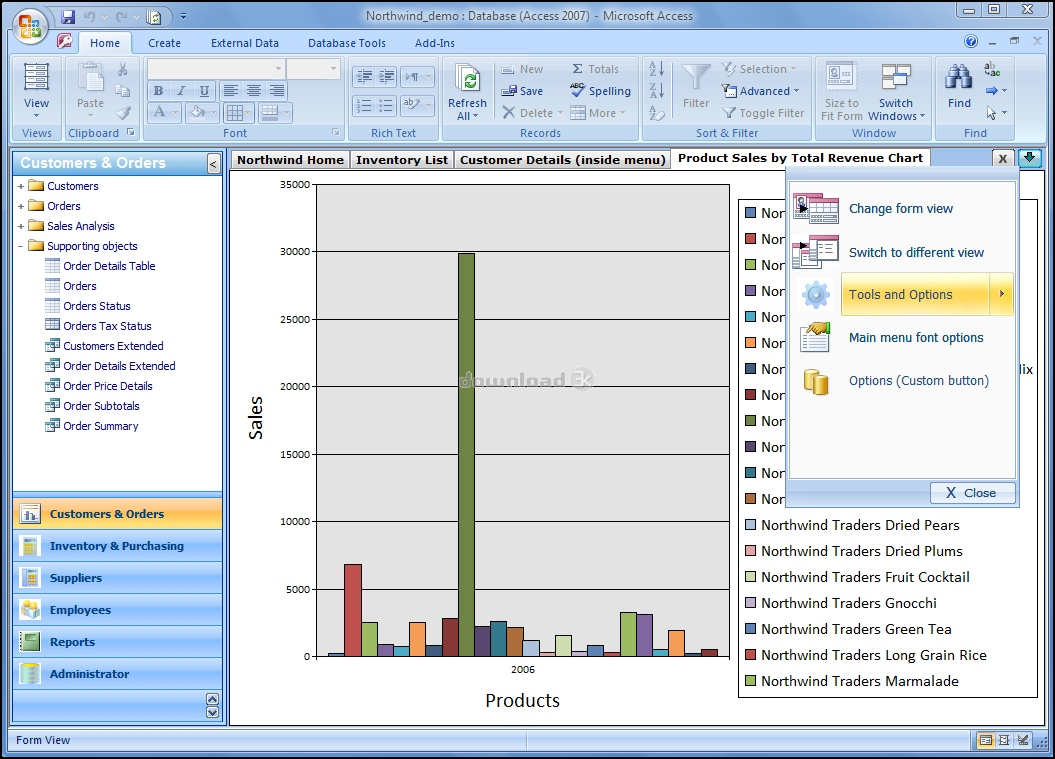Switch to the Inventory List tab

[x=402, y=159]
